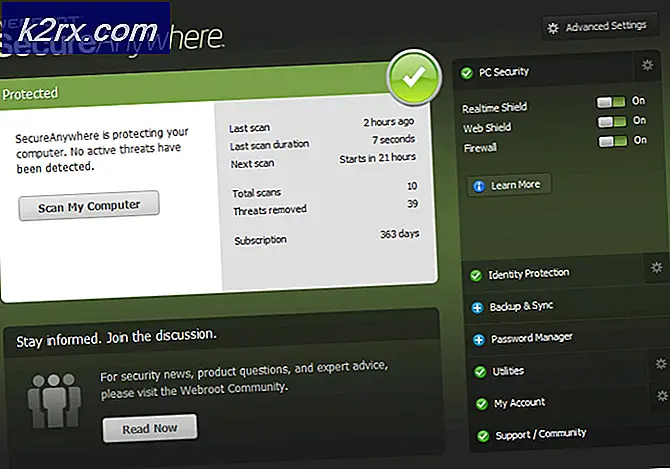
Task: Click the '363 days' subscription value
Action: (400, 234)
